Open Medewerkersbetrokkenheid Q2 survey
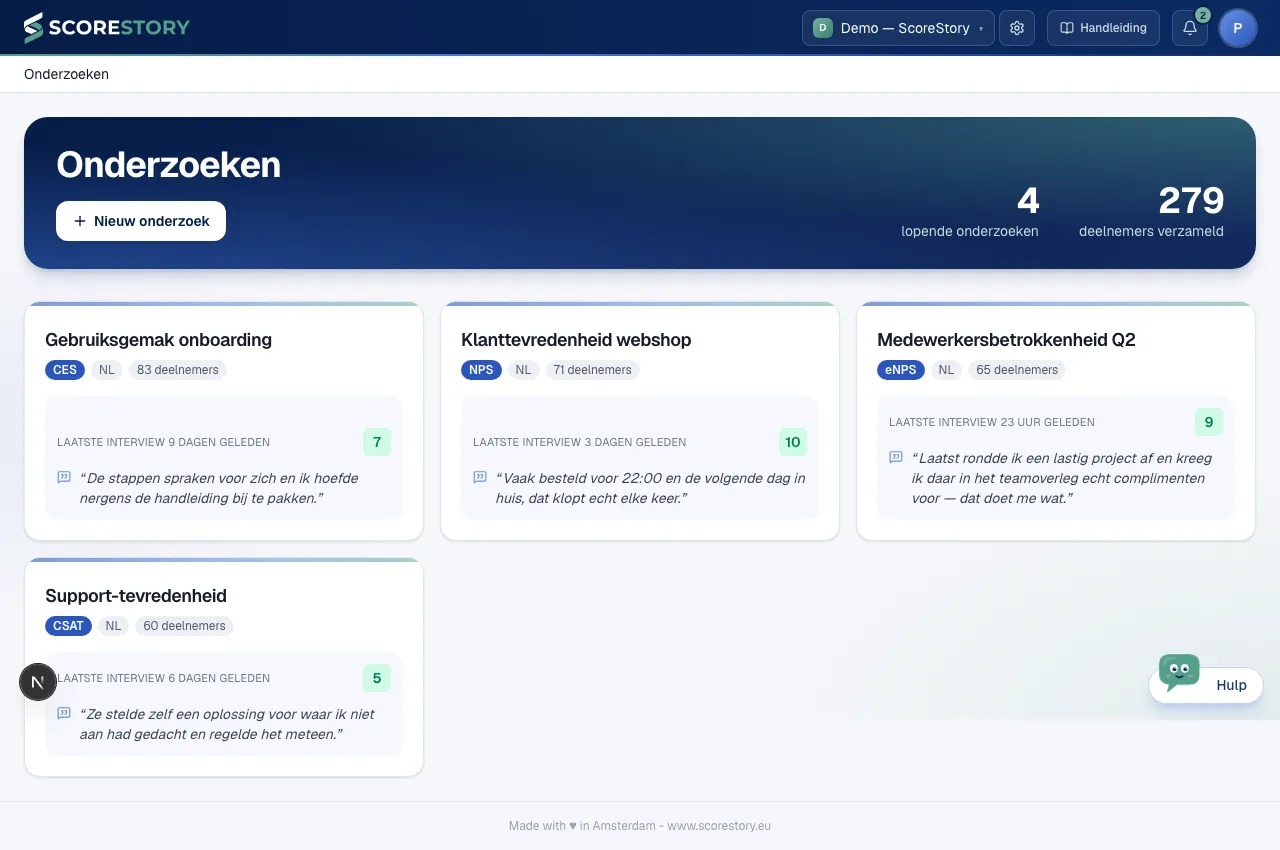The image size is (1280, 850). 1006,340
